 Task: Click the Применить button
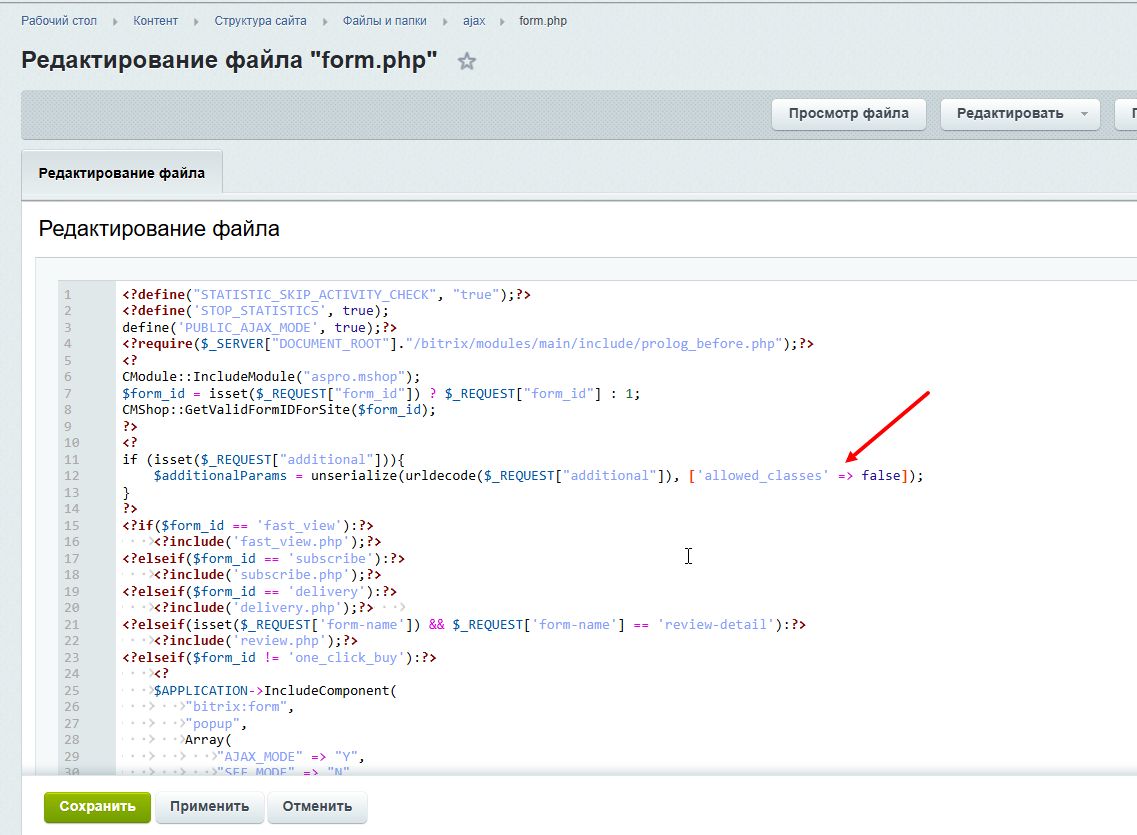209,806
